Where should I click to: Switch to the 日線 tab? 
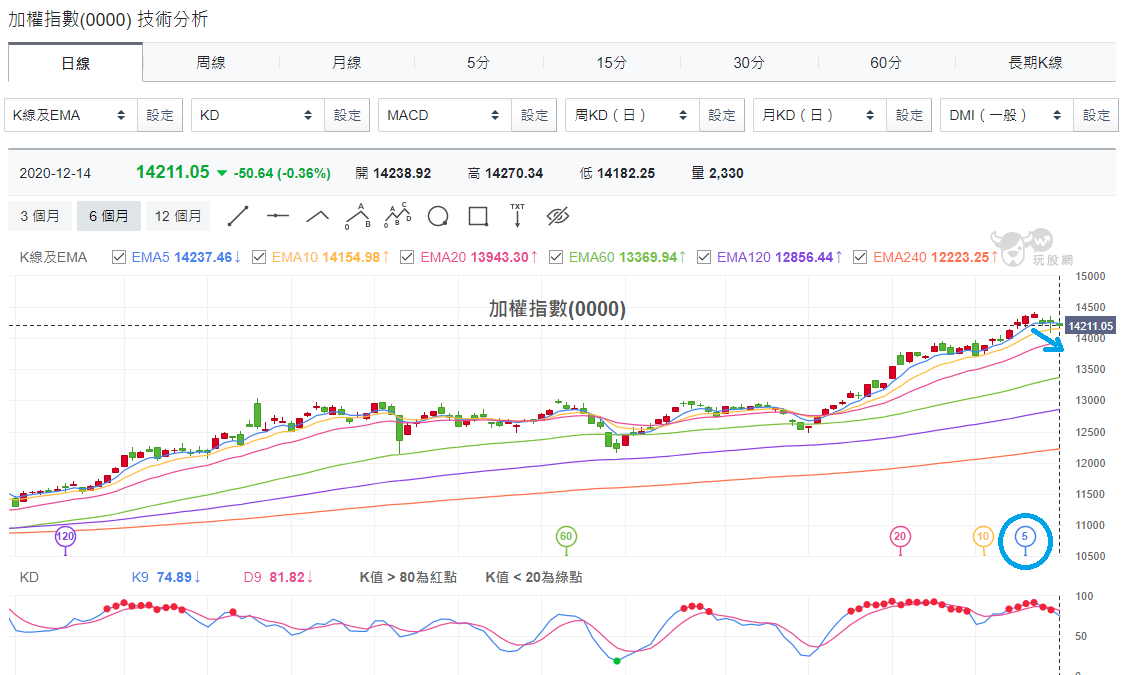75,64
